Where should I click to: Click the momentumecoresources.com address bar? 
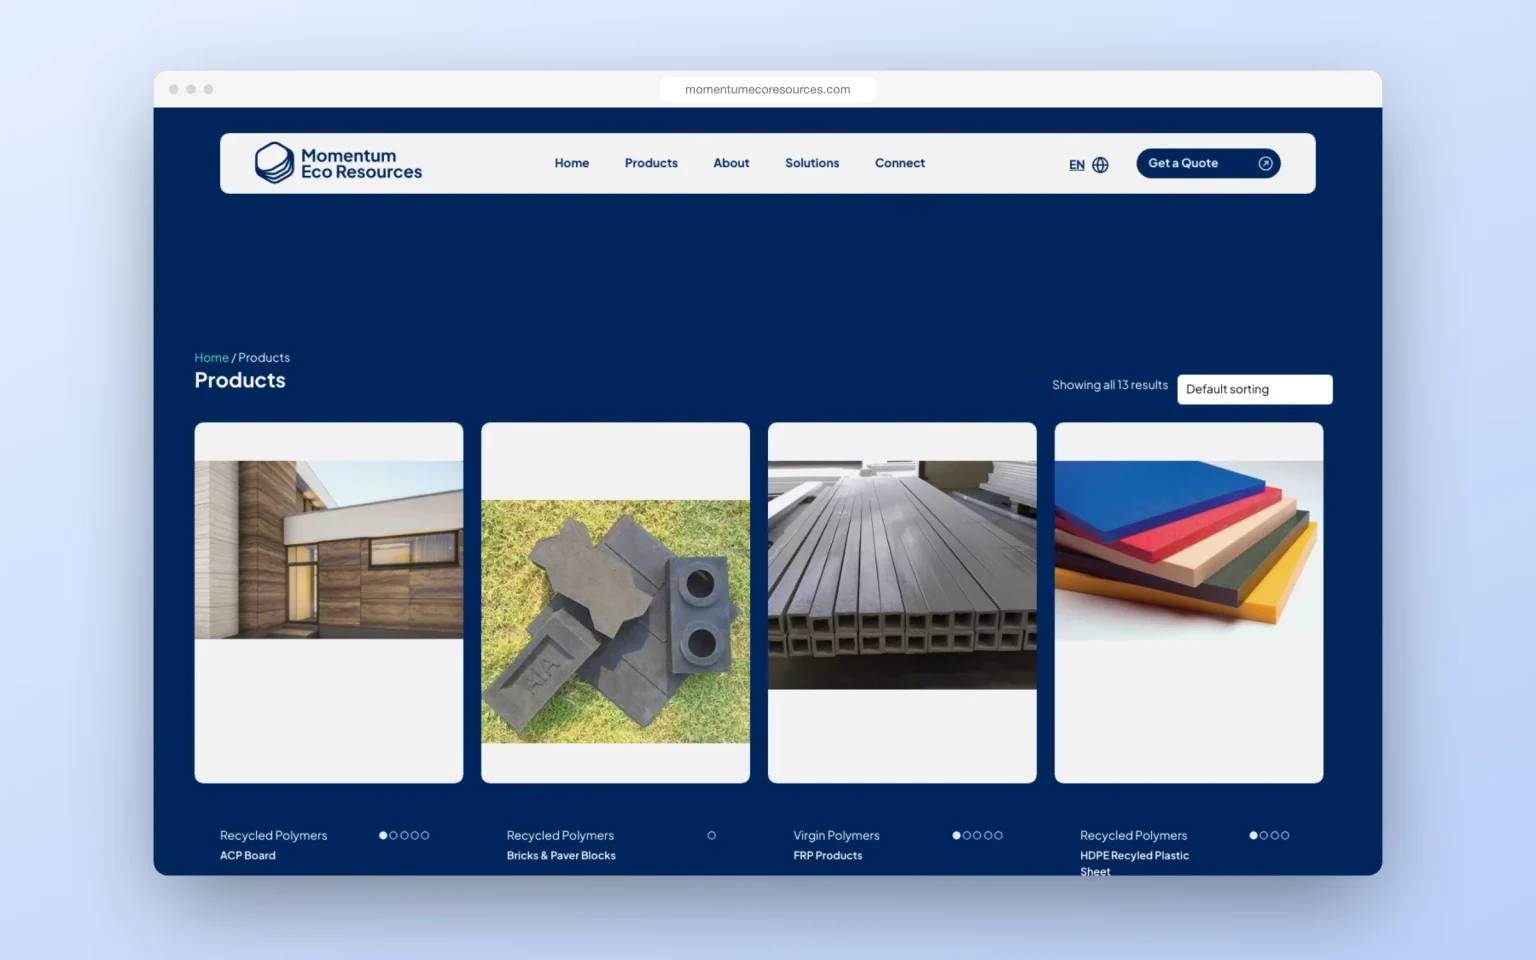pos(768,89)
